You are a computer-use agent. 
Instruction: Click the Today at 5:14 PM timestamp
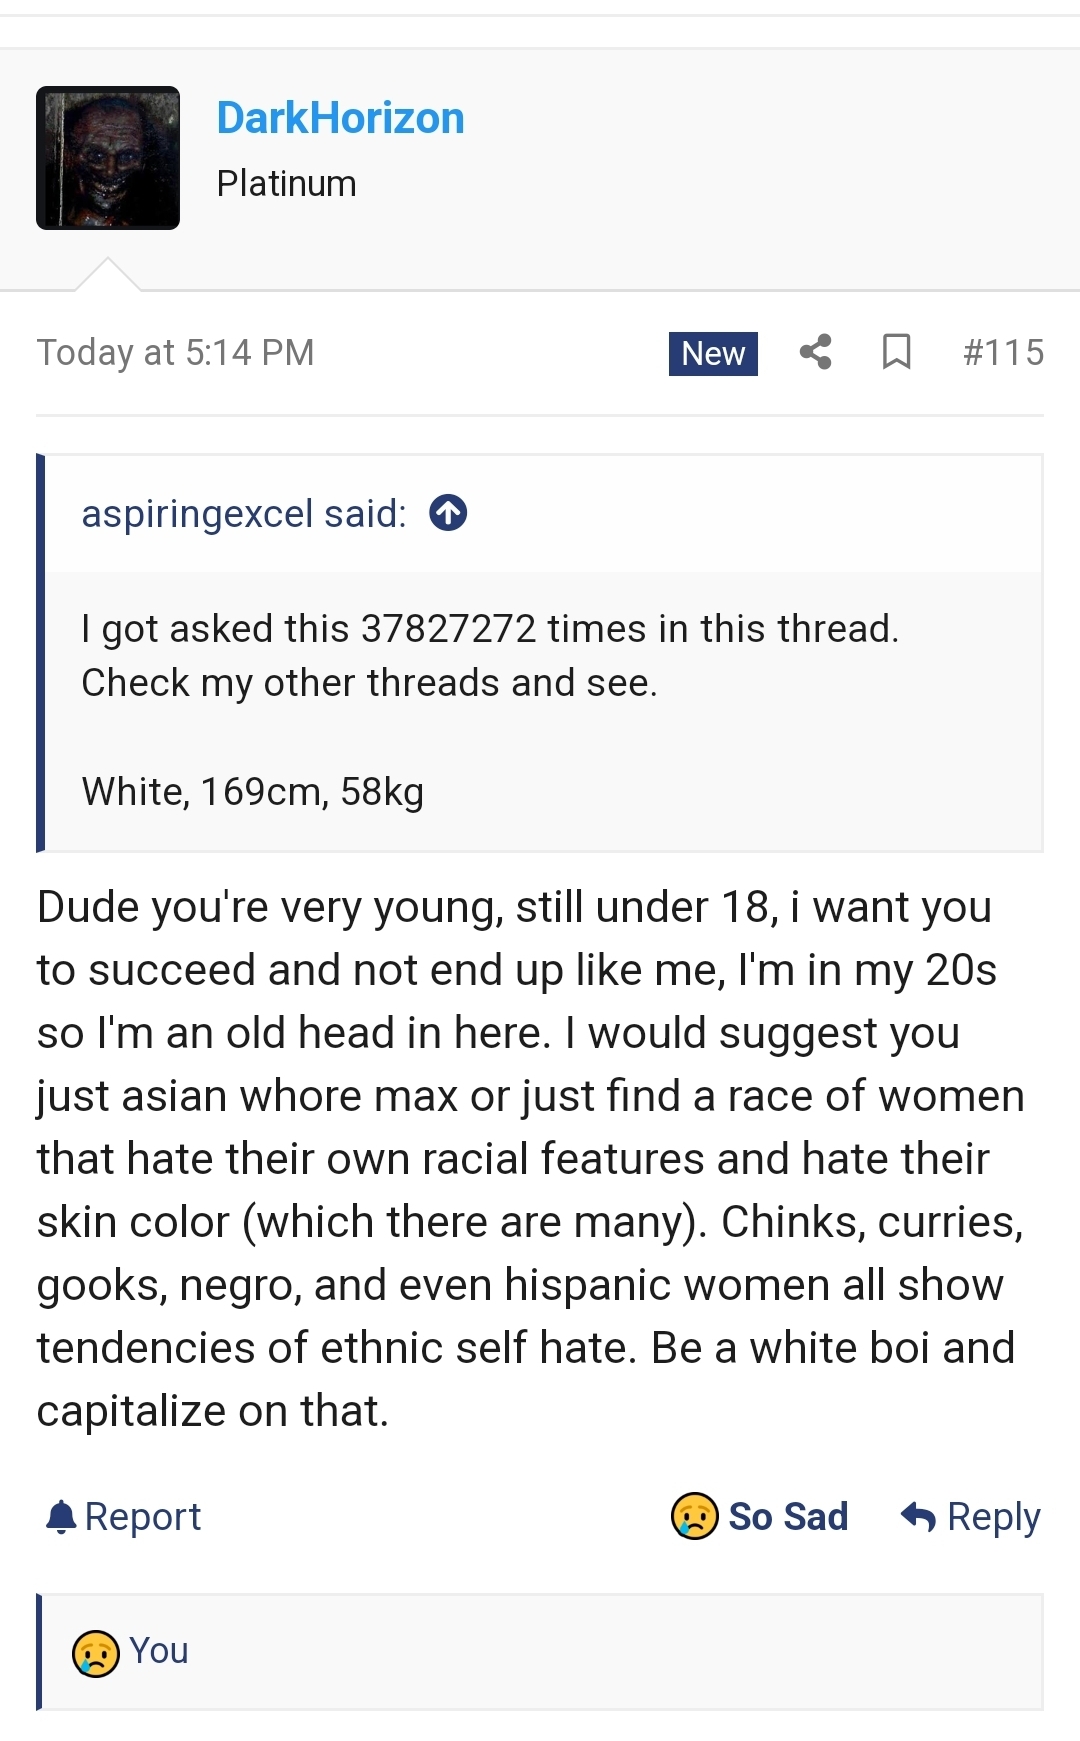pyautogui.click(x=176, y=352)
